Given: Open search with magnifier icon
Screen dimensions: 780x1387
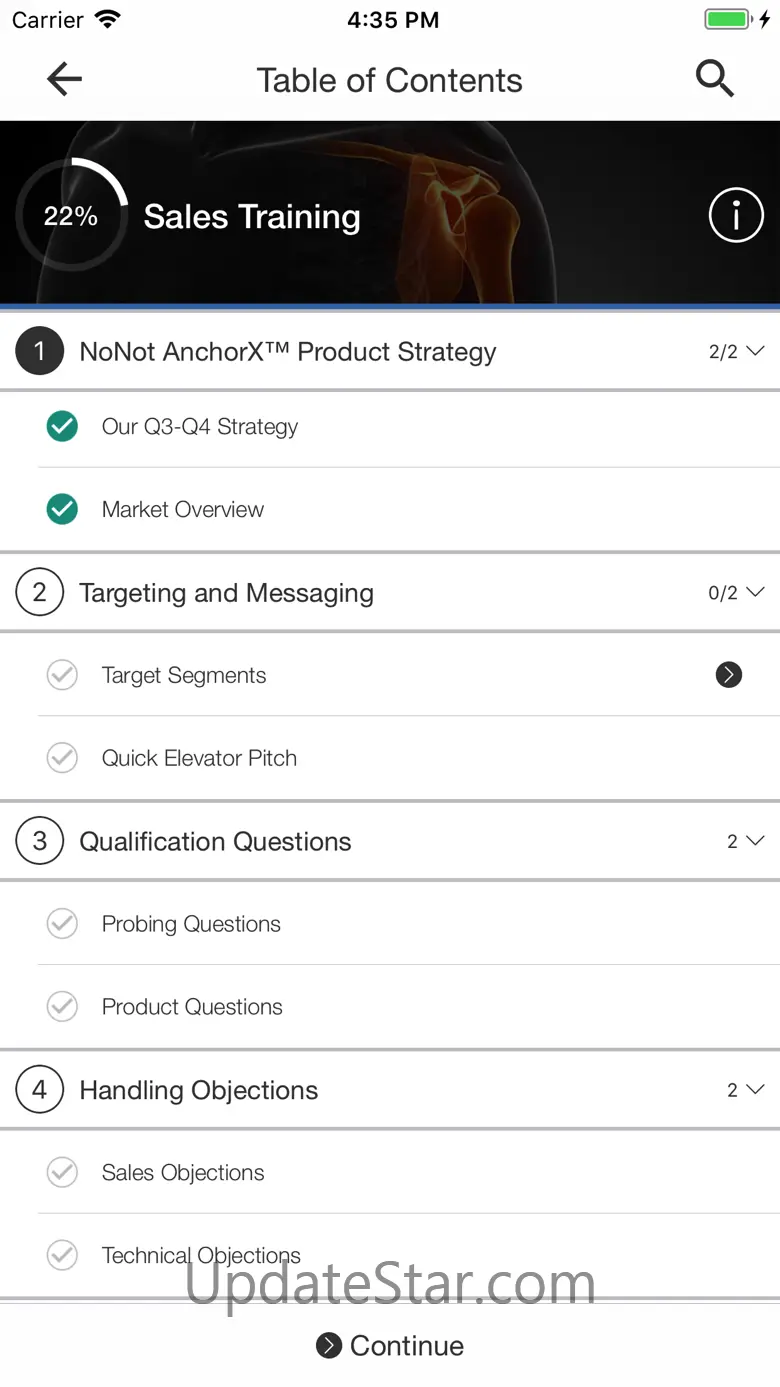Looking at the screenshot, I should click(x=715, y=79).
